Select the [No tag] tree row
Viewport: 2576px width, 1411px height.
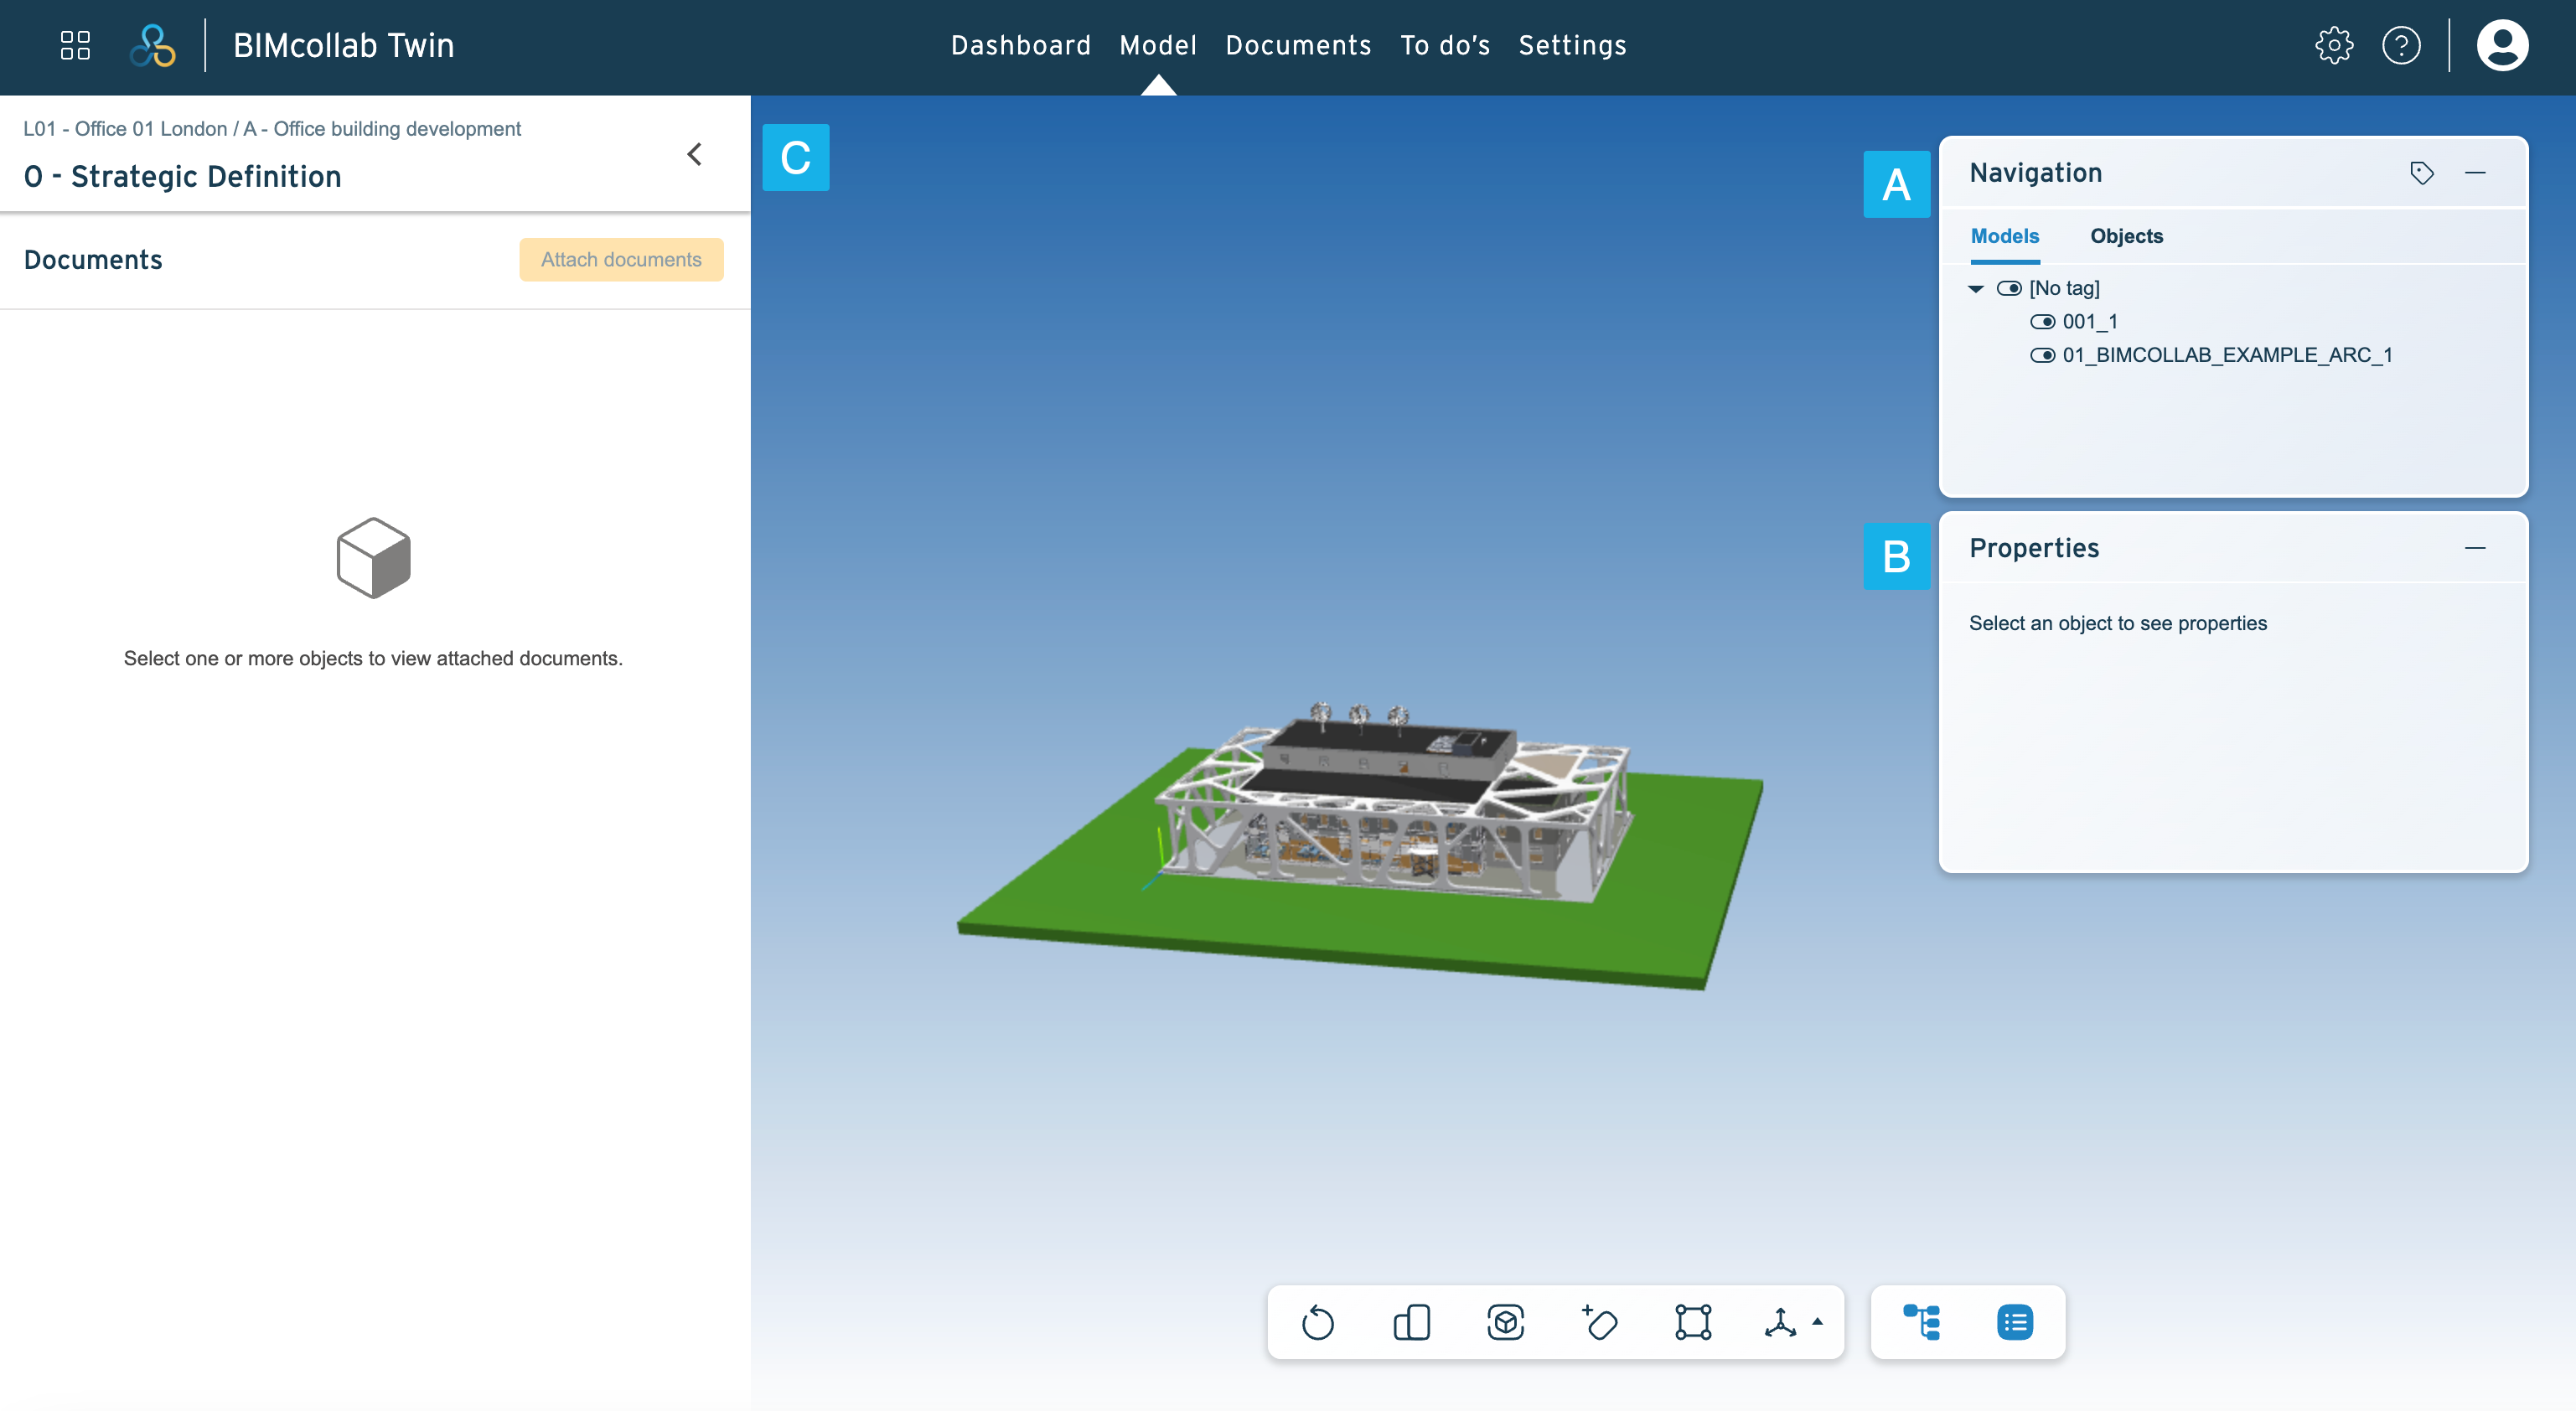2063,288
